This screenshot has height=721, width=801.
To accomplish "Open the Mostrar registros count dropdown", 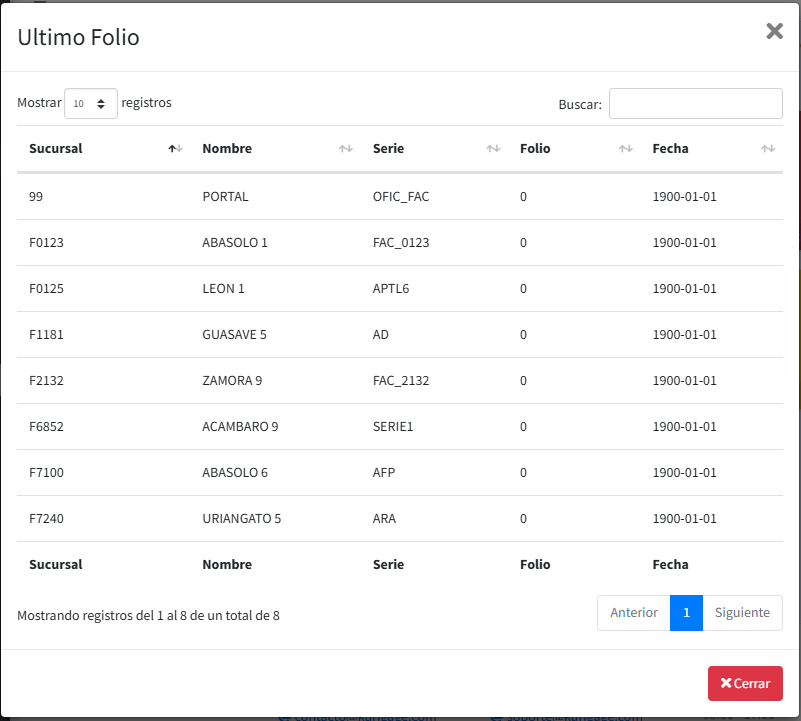I will pos(90,103).
